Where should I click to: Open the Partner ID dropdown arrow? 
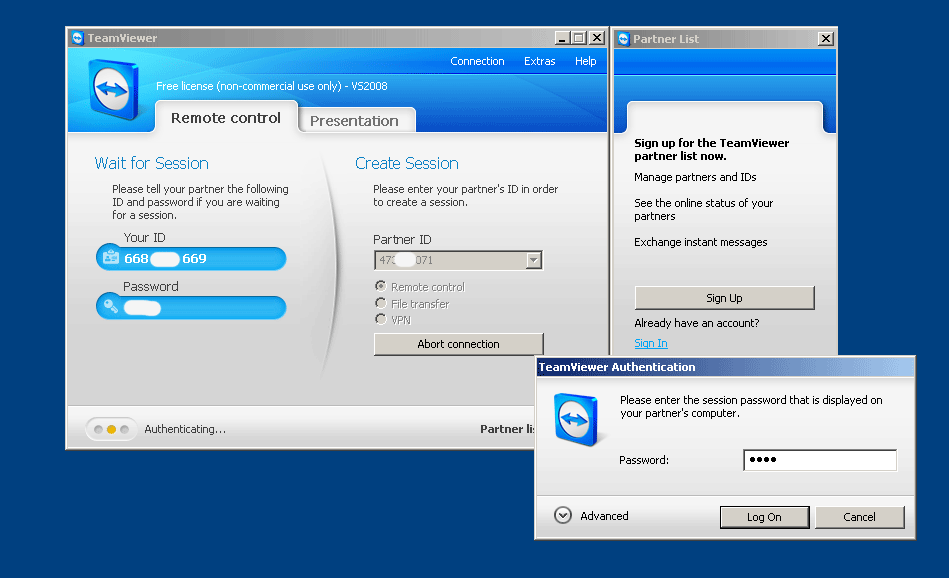[x=533, y=260]
